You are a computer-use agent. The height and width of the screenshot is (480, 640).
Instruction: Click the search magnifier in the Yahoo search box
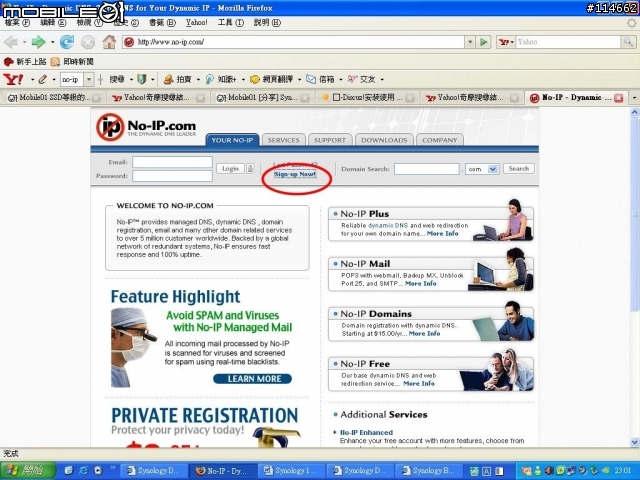(627, 42)
